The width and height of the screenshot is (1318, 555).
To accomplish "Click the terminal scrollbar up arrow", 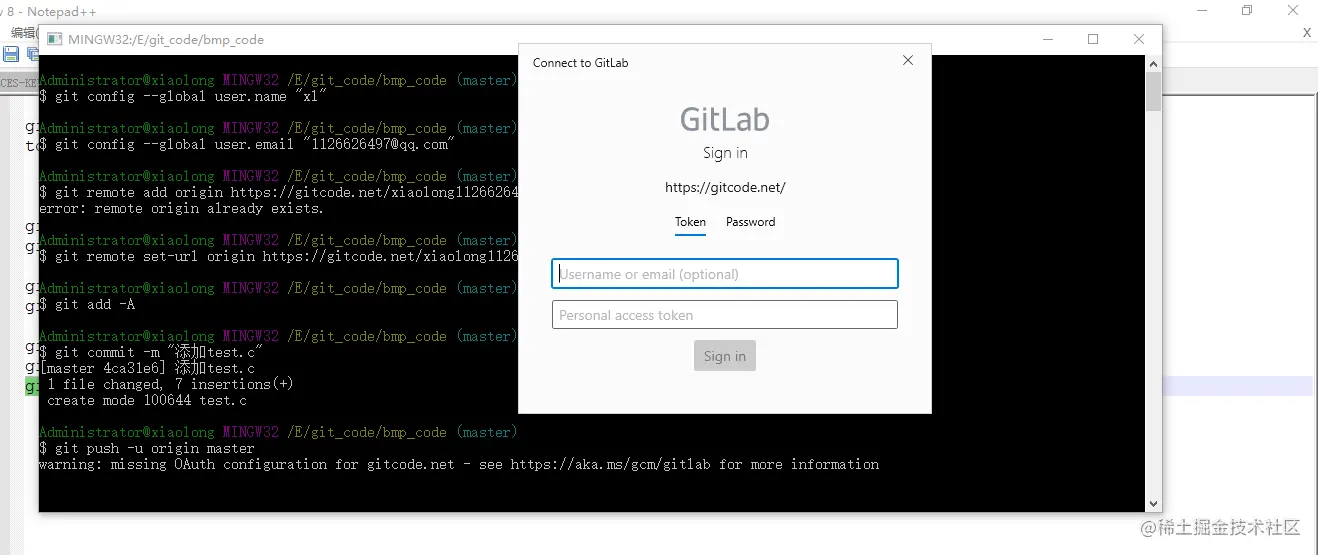I will click(x=1153, y=63).
